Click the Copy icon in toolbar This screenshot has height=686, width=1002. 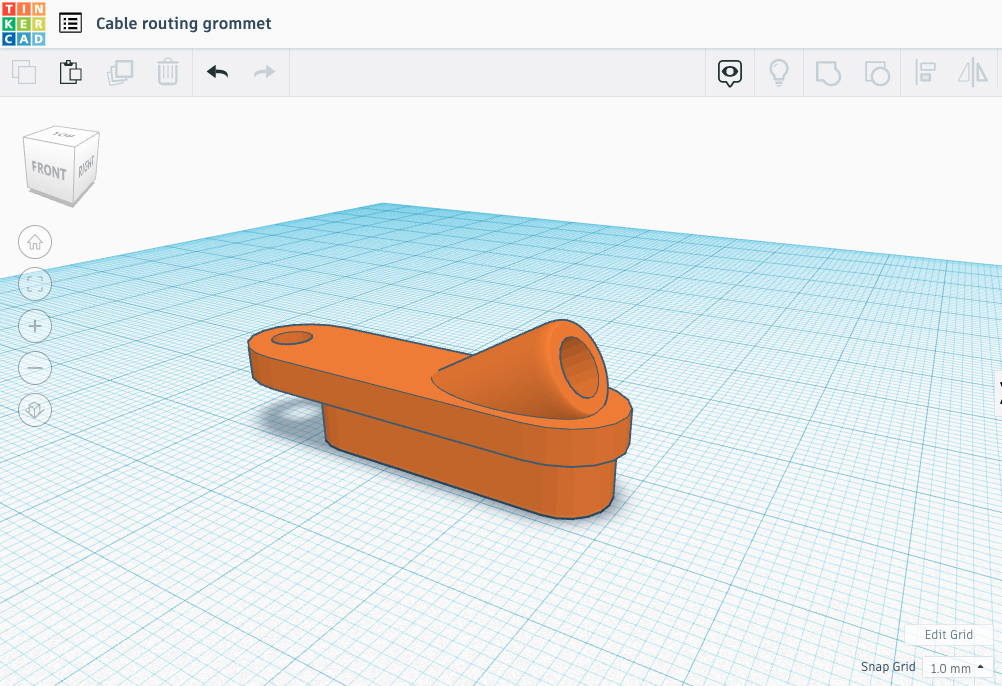point(23,72)
